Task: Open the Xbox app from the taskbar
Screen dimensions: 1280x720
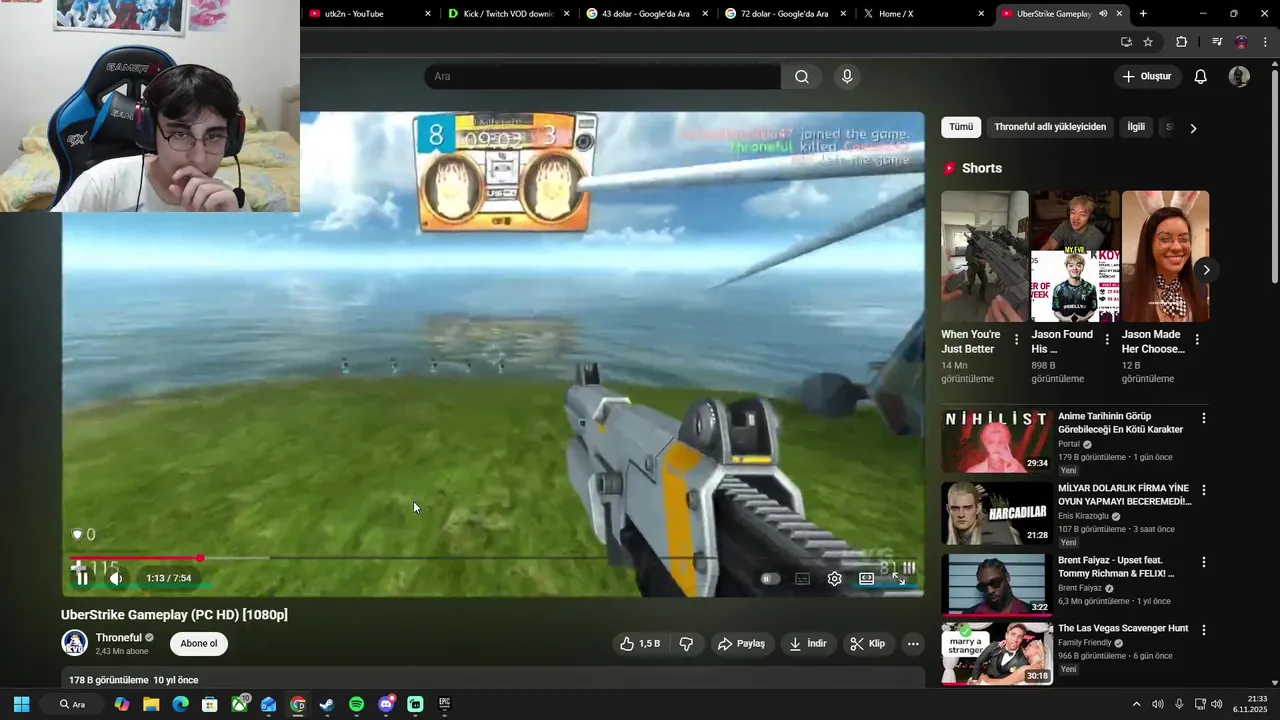Action: pyautogui.click(x=240, y=704)
